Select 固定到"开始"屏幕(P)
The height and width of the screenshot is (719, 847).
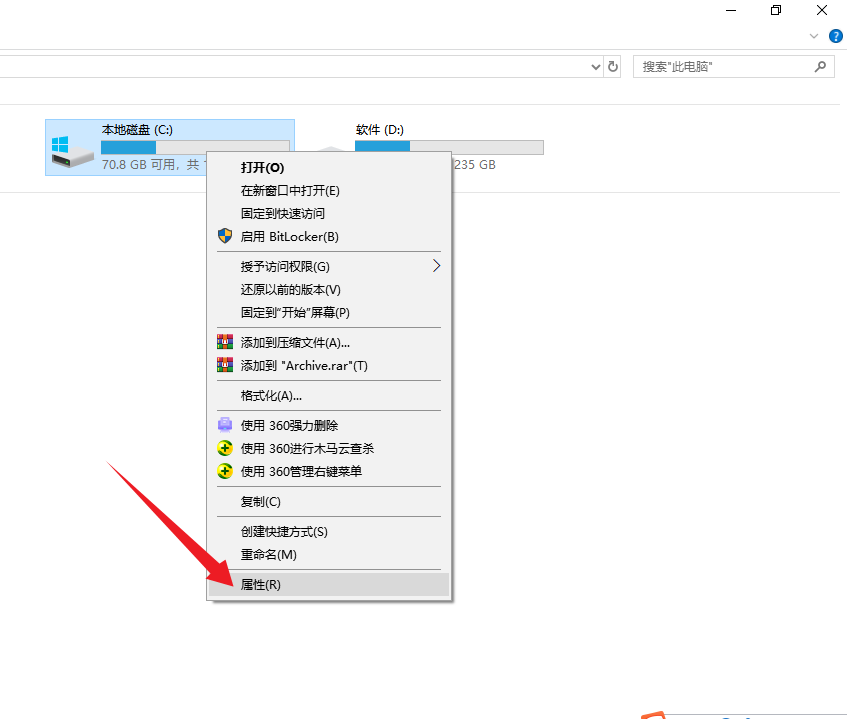[x=329, y=312]
